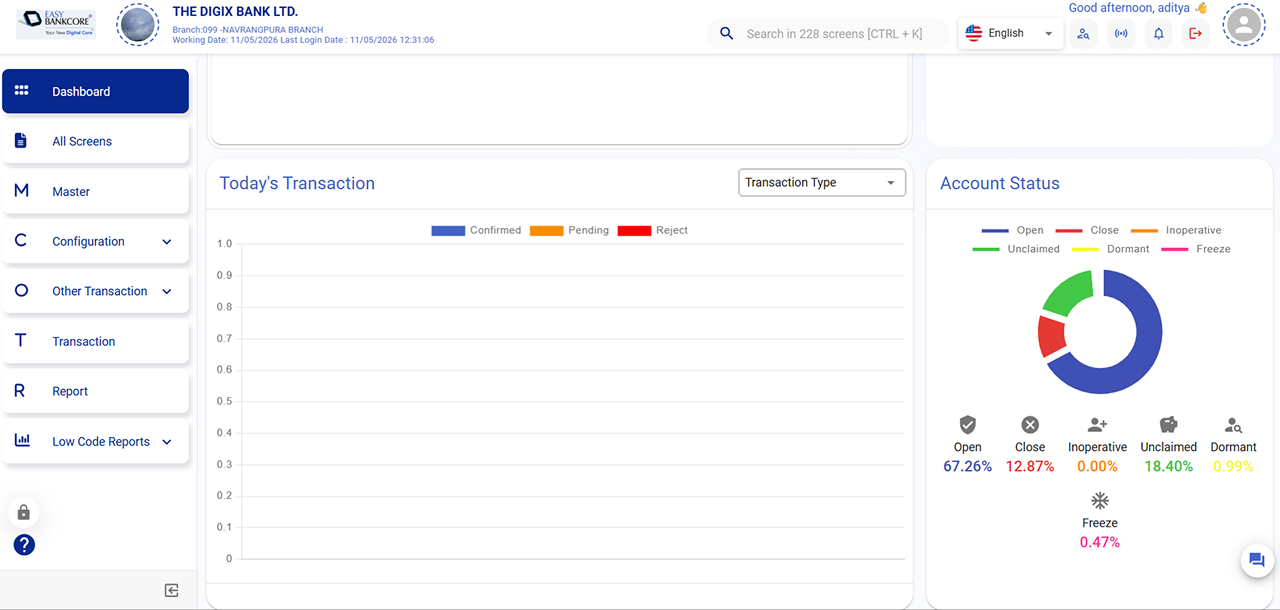1280x610 pixels.
Task: Click THE DIGIX BANK LTD. title
Action: point(235,12)
